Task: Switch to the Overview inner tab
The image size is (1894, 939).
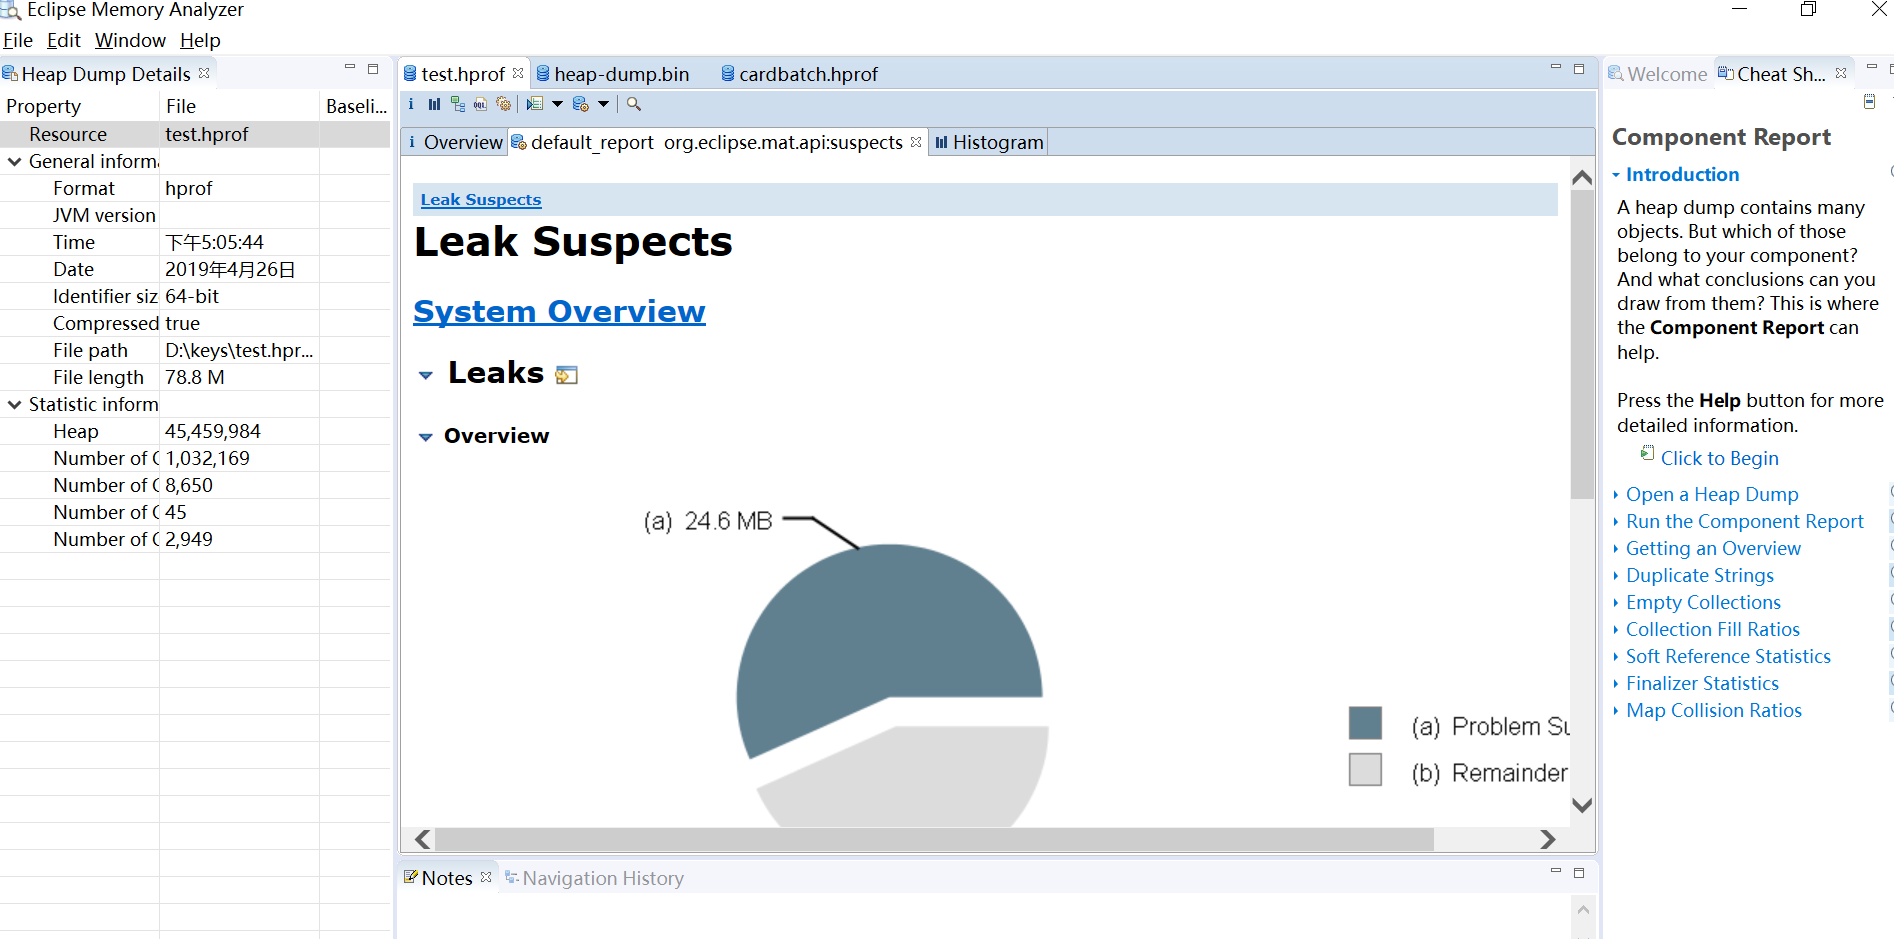Action: [455, 142]
